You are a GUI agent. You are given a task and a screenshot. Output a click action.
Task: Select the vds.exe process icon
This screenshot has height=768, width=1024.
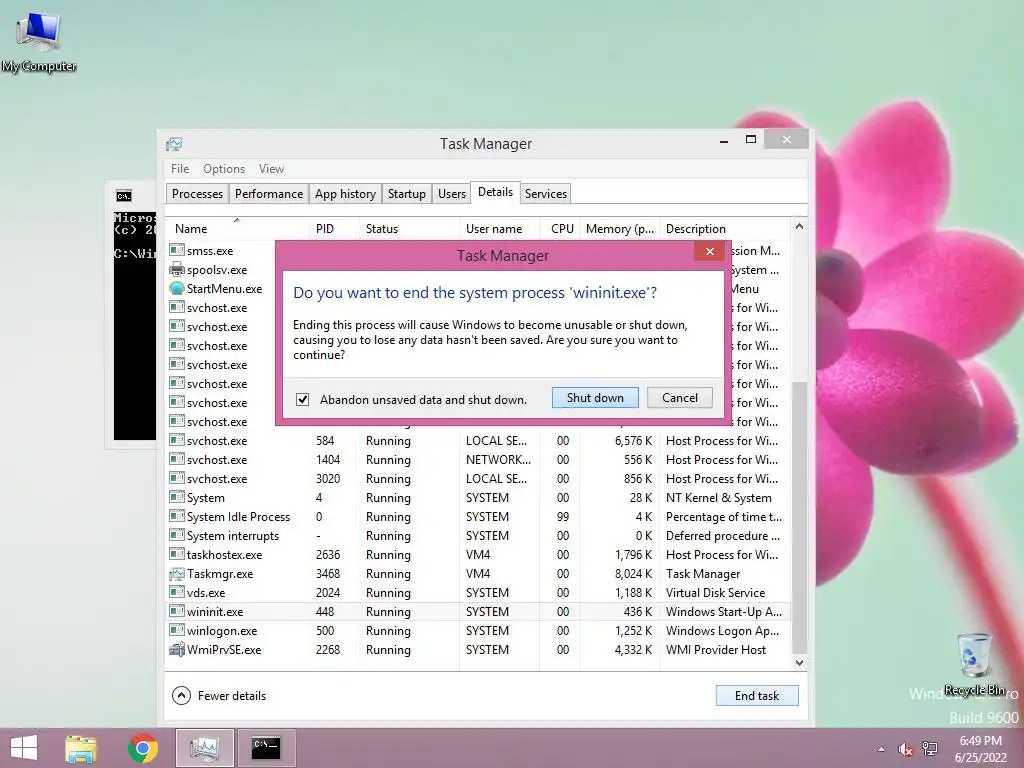(x=176, y=592)
